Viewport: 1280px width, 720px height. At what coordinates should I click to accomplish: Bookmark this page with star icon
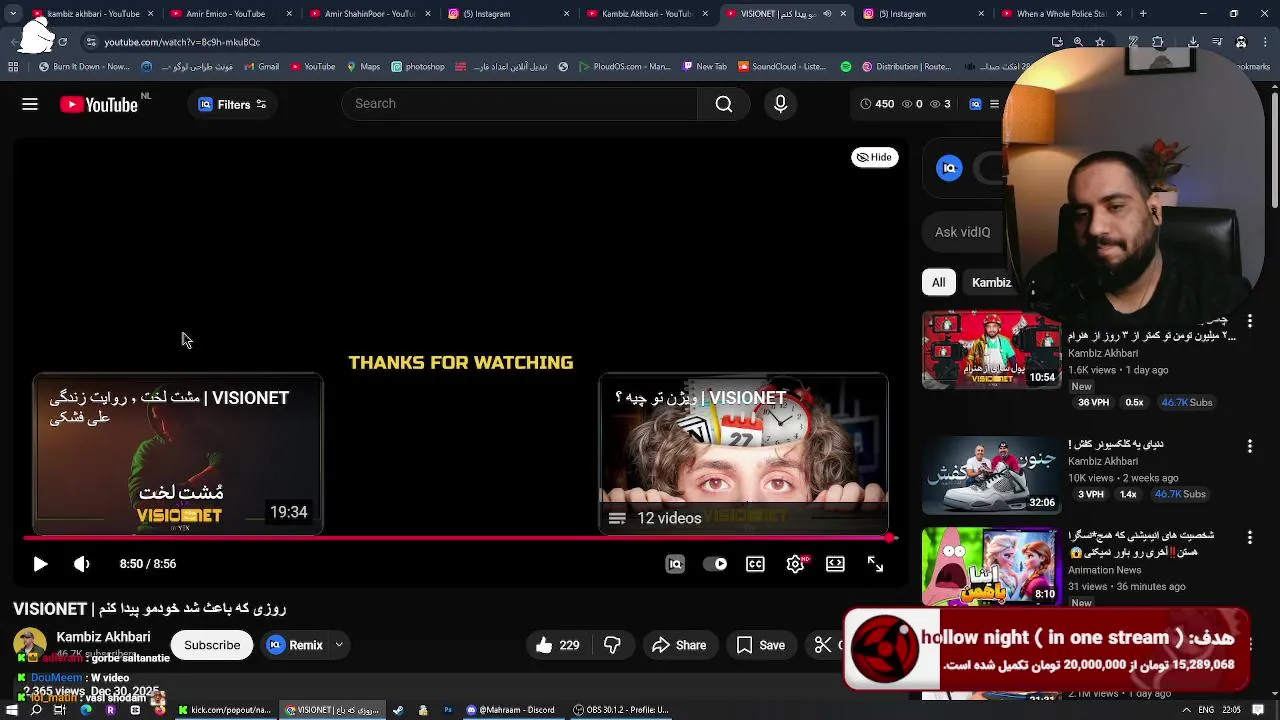pos(1100,42)
